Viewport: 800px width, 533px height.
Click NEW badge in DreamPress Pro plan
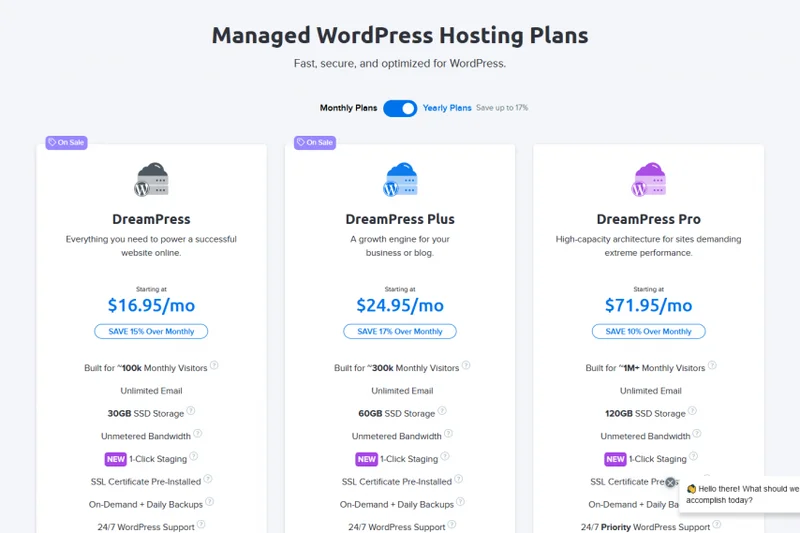(615, 459)
